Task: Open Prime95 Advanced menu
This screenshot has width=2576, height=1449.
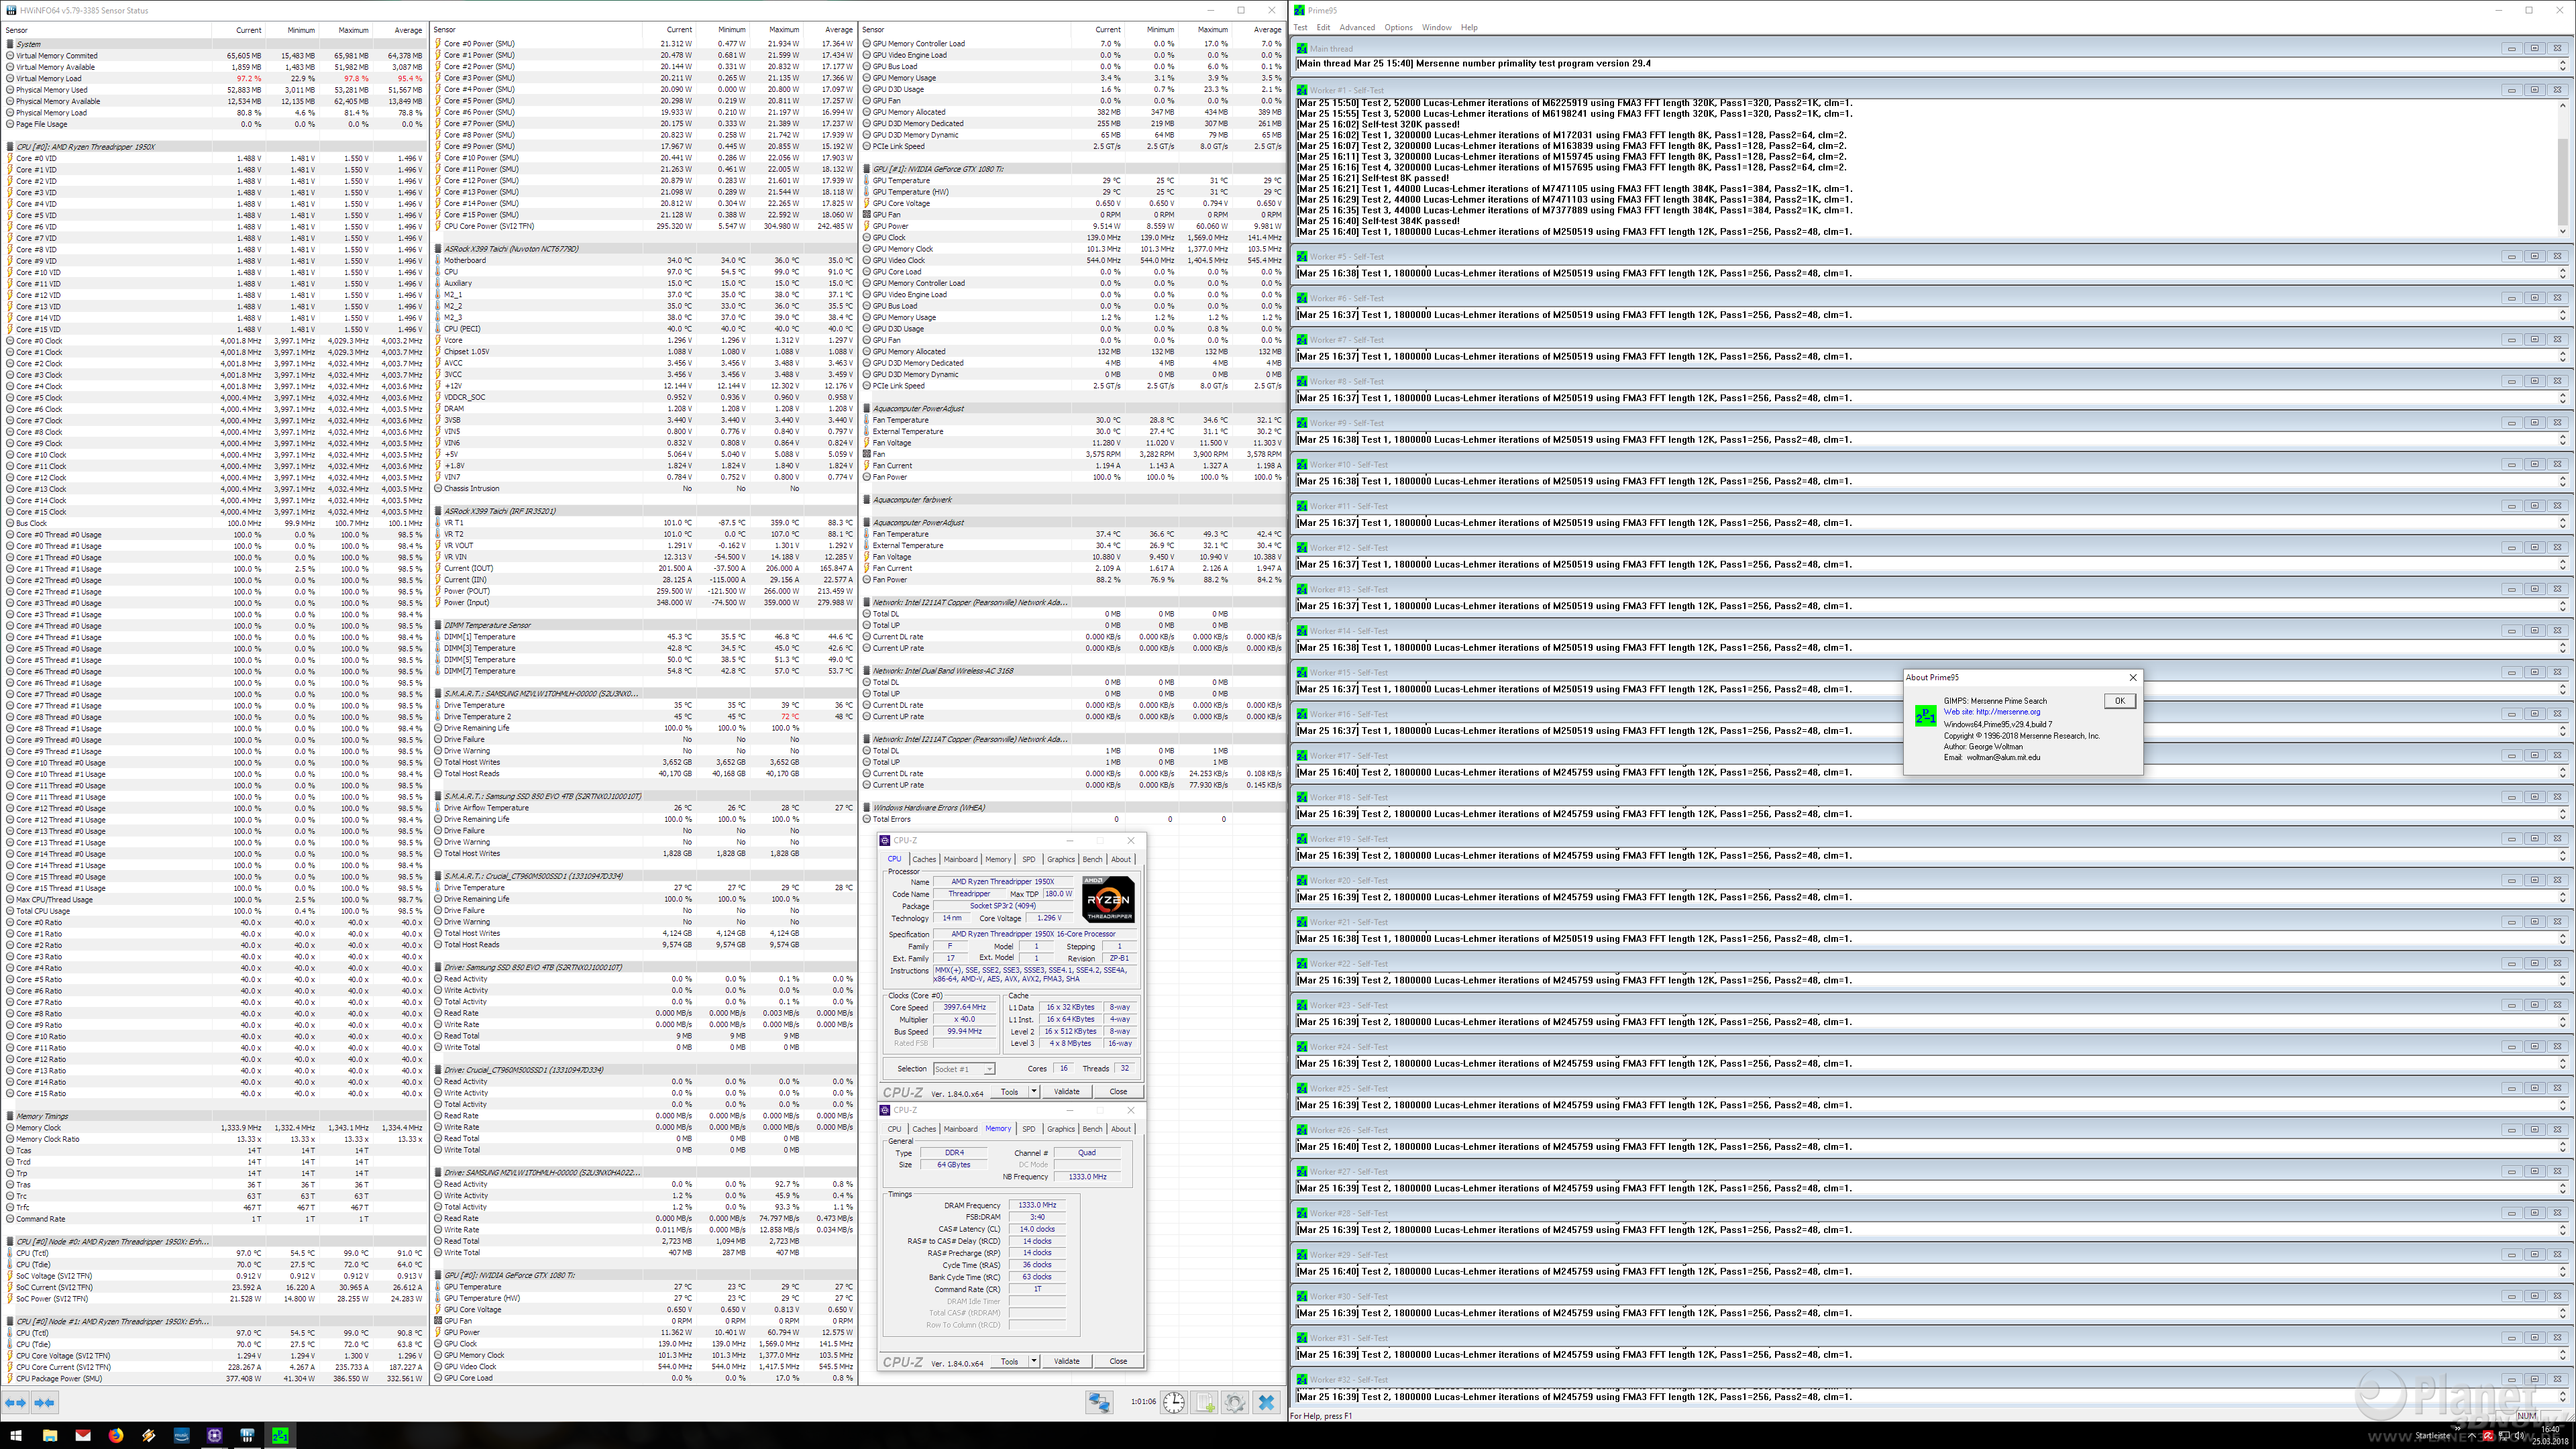Action: point(1357,27)
